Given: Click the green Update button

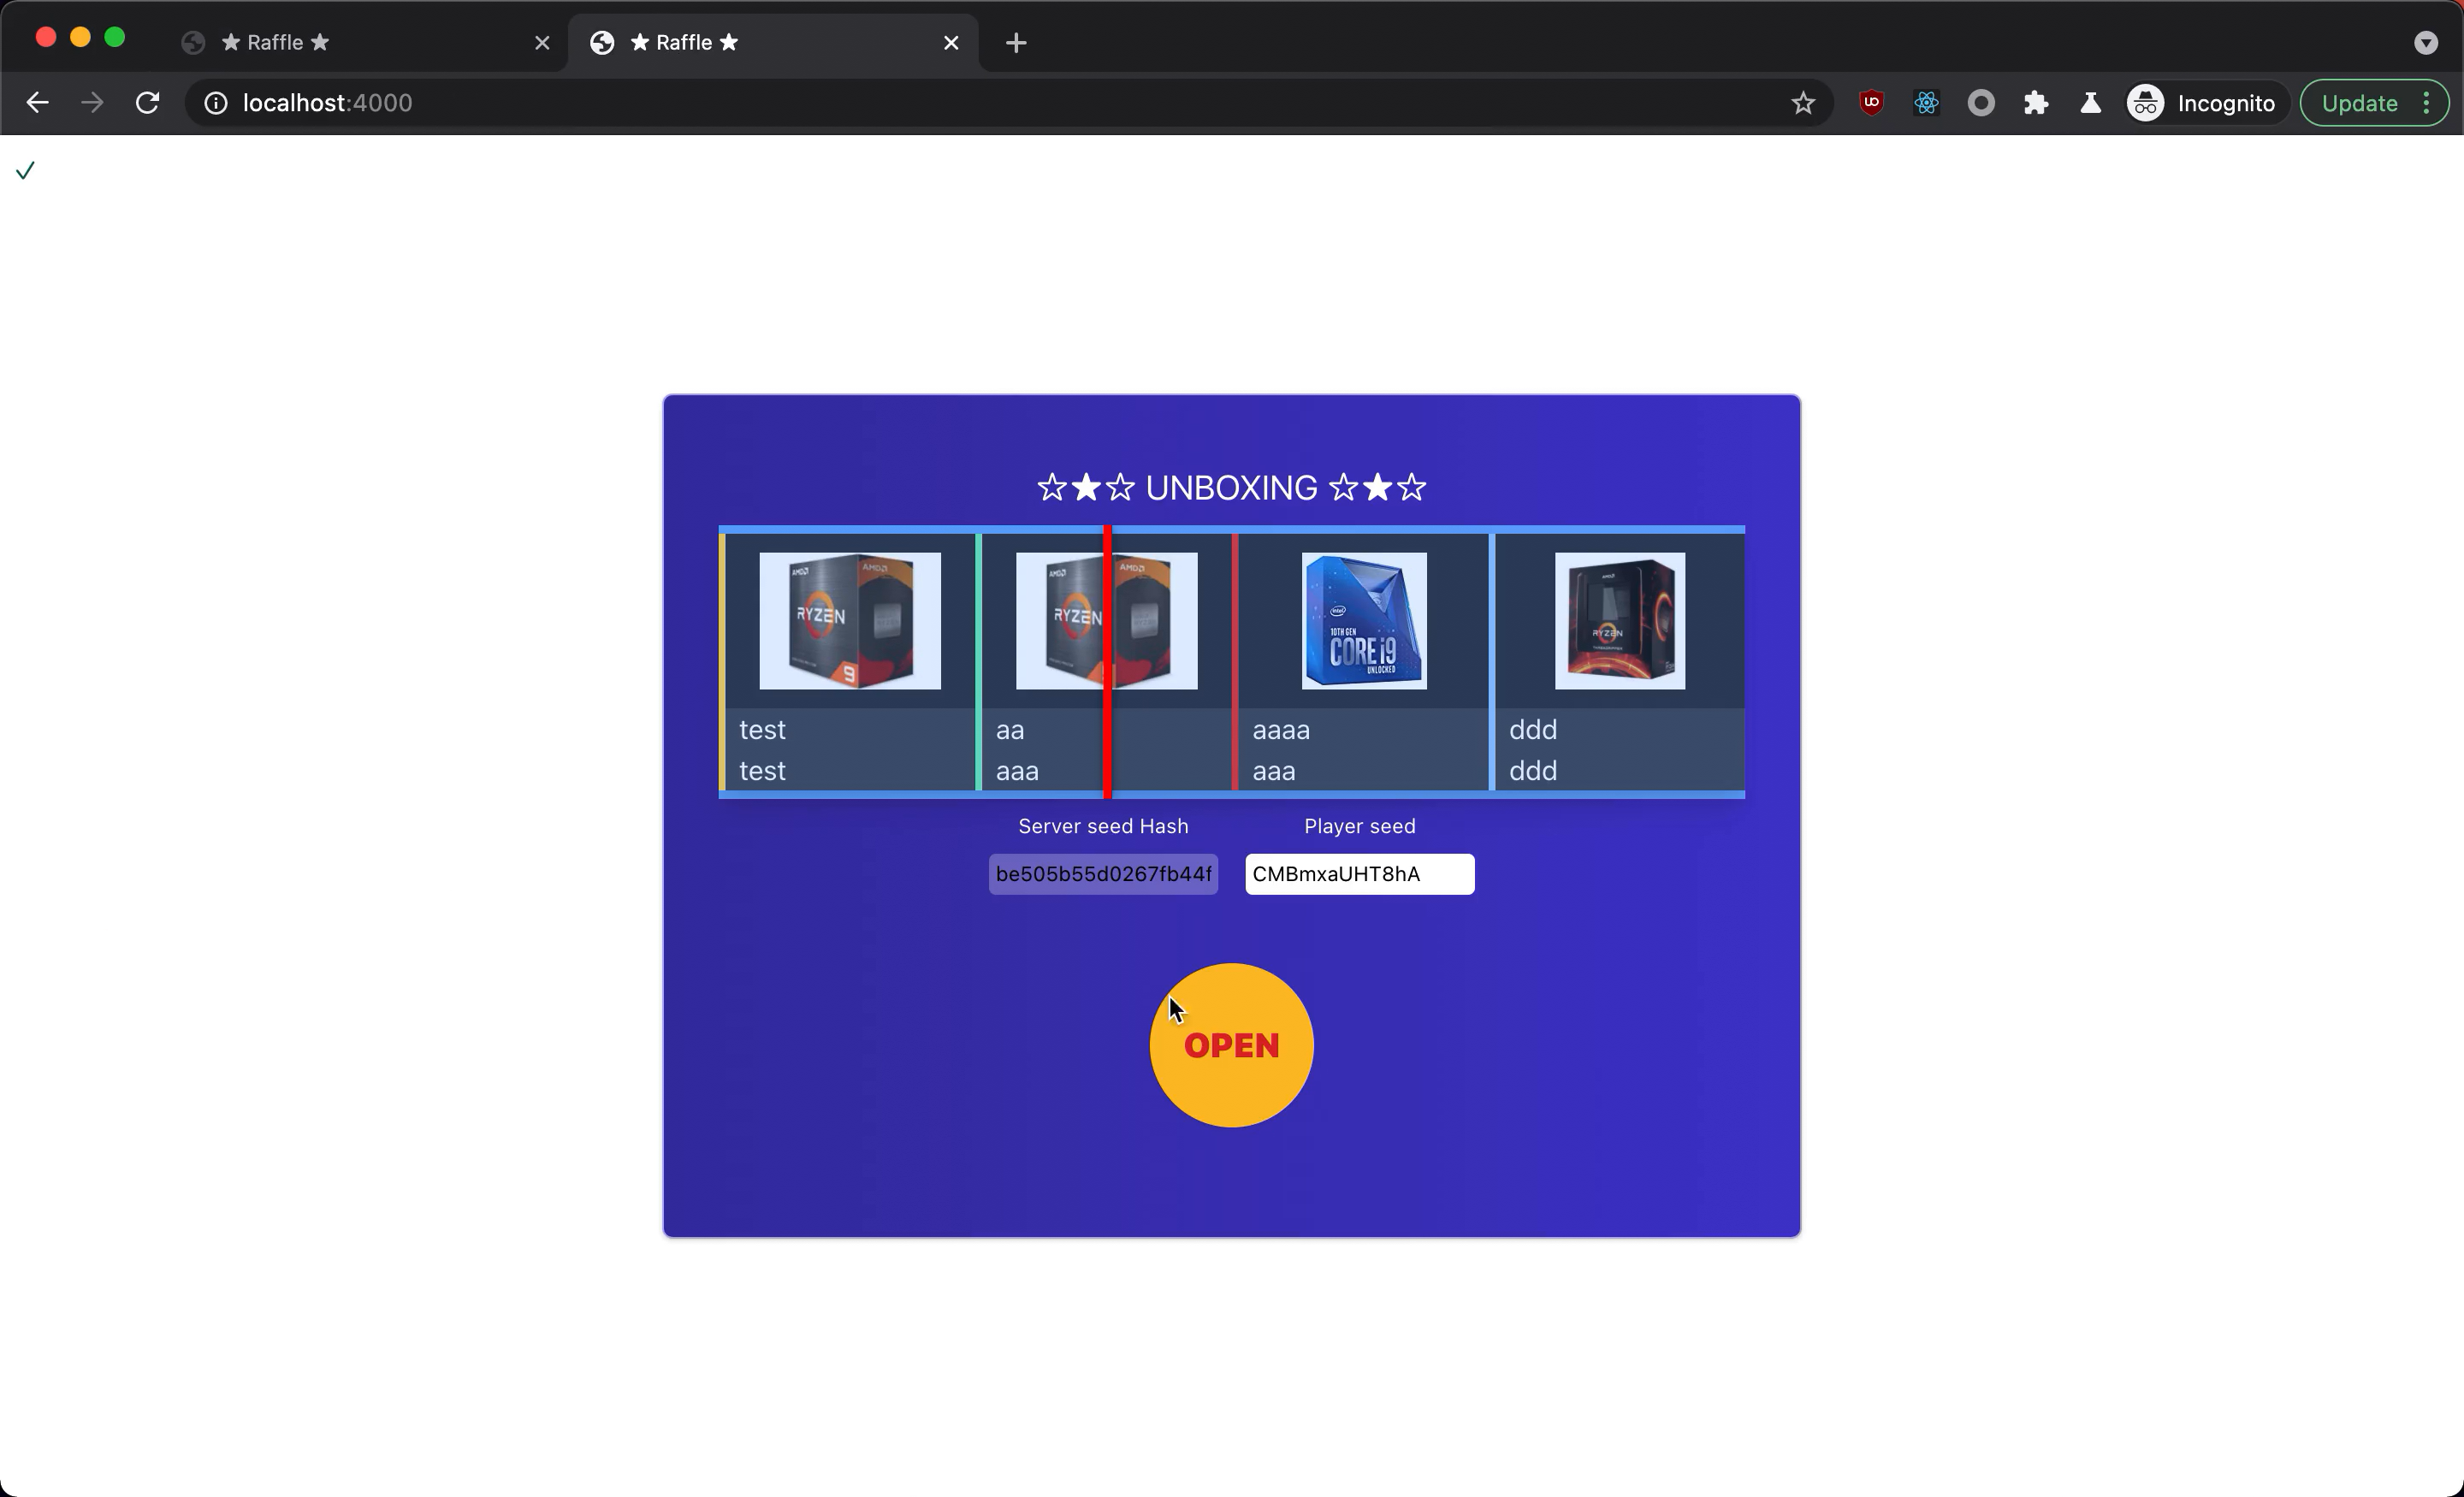Looking at the screenshot, I should 2358,103.
